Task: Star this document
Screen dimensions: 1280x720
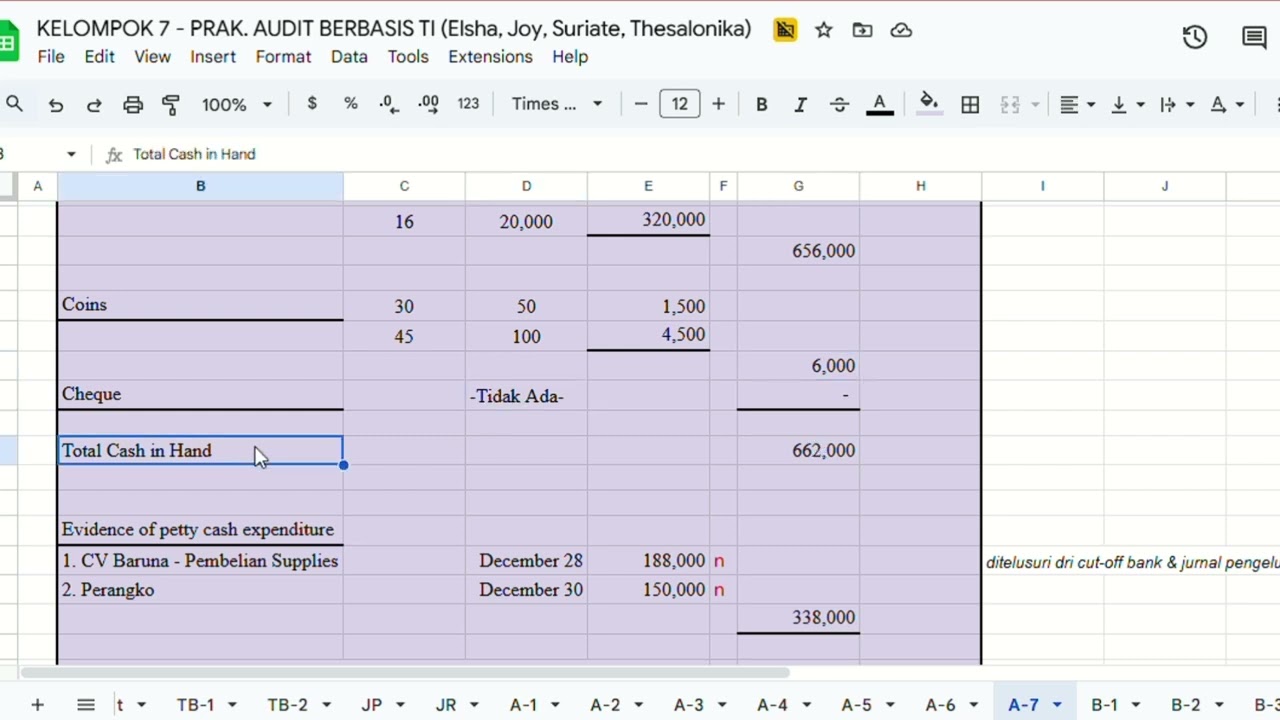Action: coord(824,30)
